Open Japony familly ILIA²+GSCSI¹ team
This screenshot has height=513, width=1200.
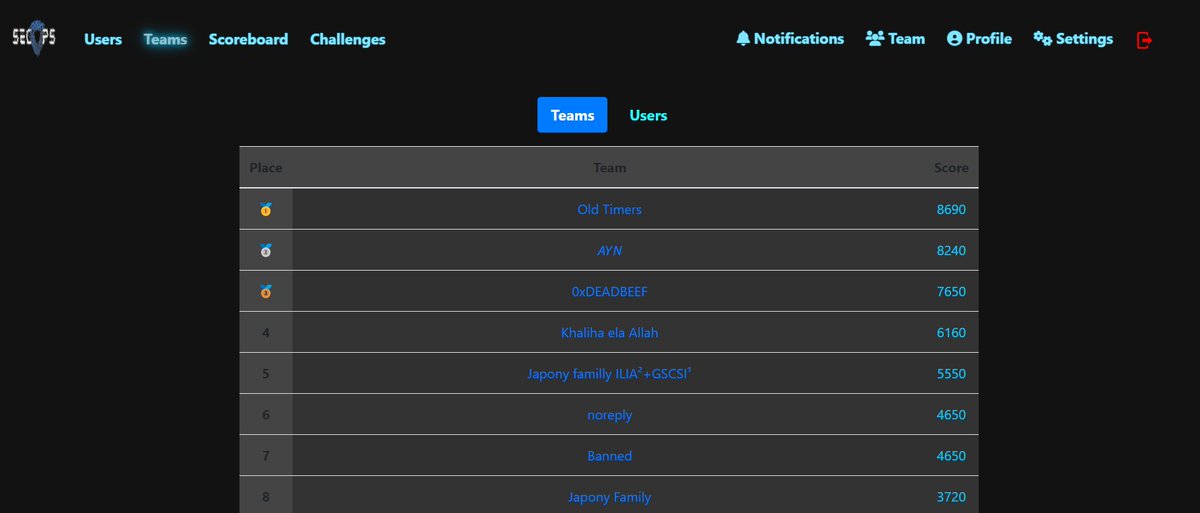click(610, 374)
